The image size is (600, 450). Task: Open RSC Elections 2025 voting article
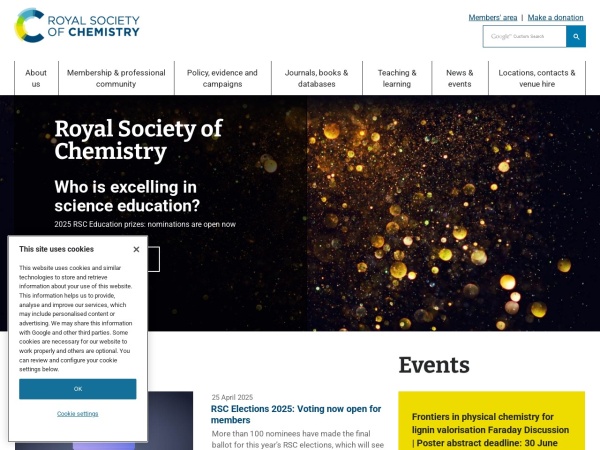[x=296, y=414]
